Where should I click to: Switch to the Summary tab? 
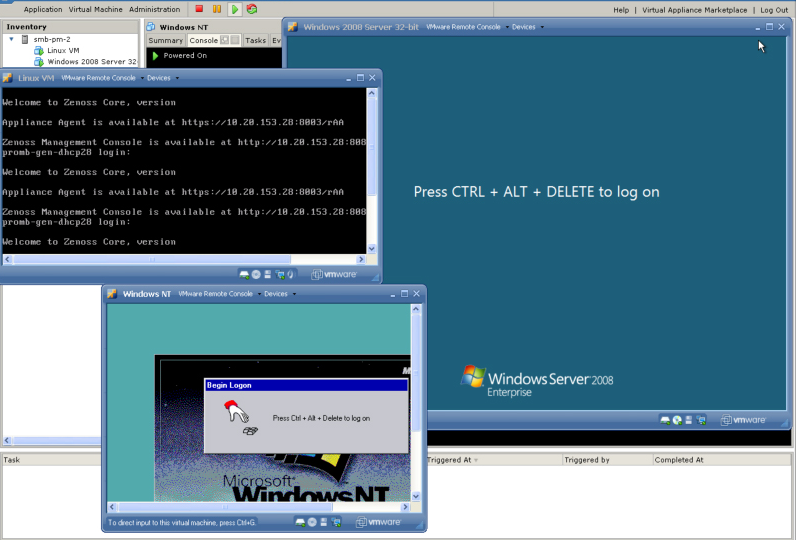point(165,40)
